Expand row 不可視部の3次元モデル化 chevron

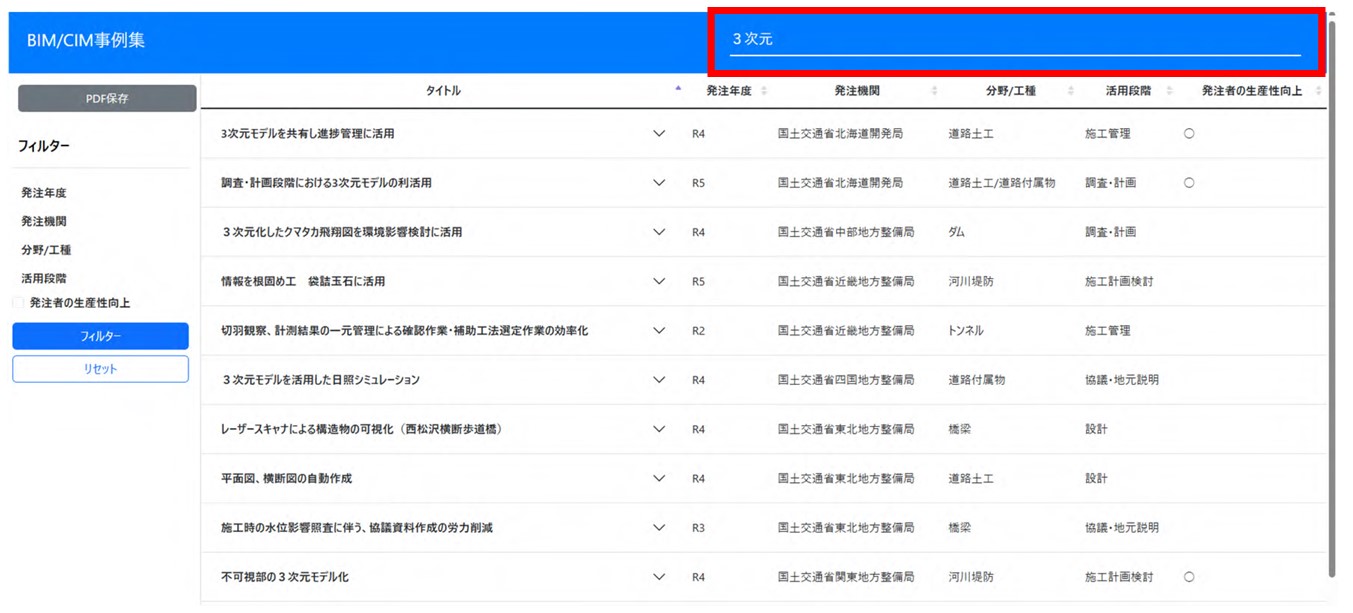coord(659,577)
